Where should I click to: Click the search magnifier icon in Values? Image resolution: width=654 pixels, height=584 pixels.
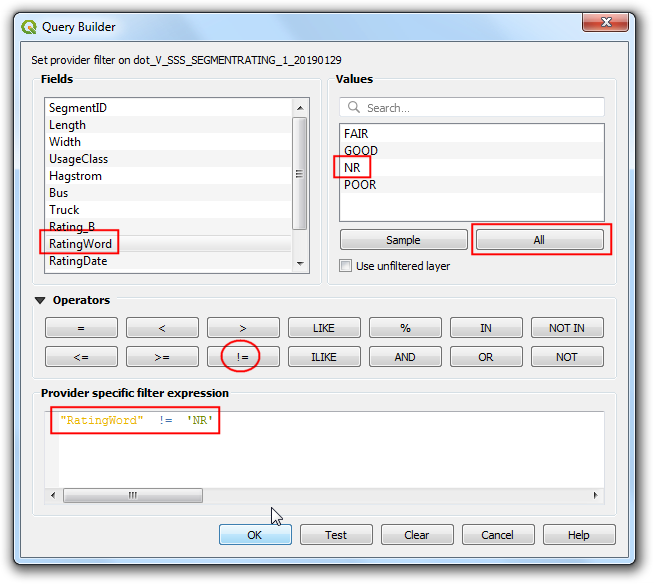click(353, 108)
